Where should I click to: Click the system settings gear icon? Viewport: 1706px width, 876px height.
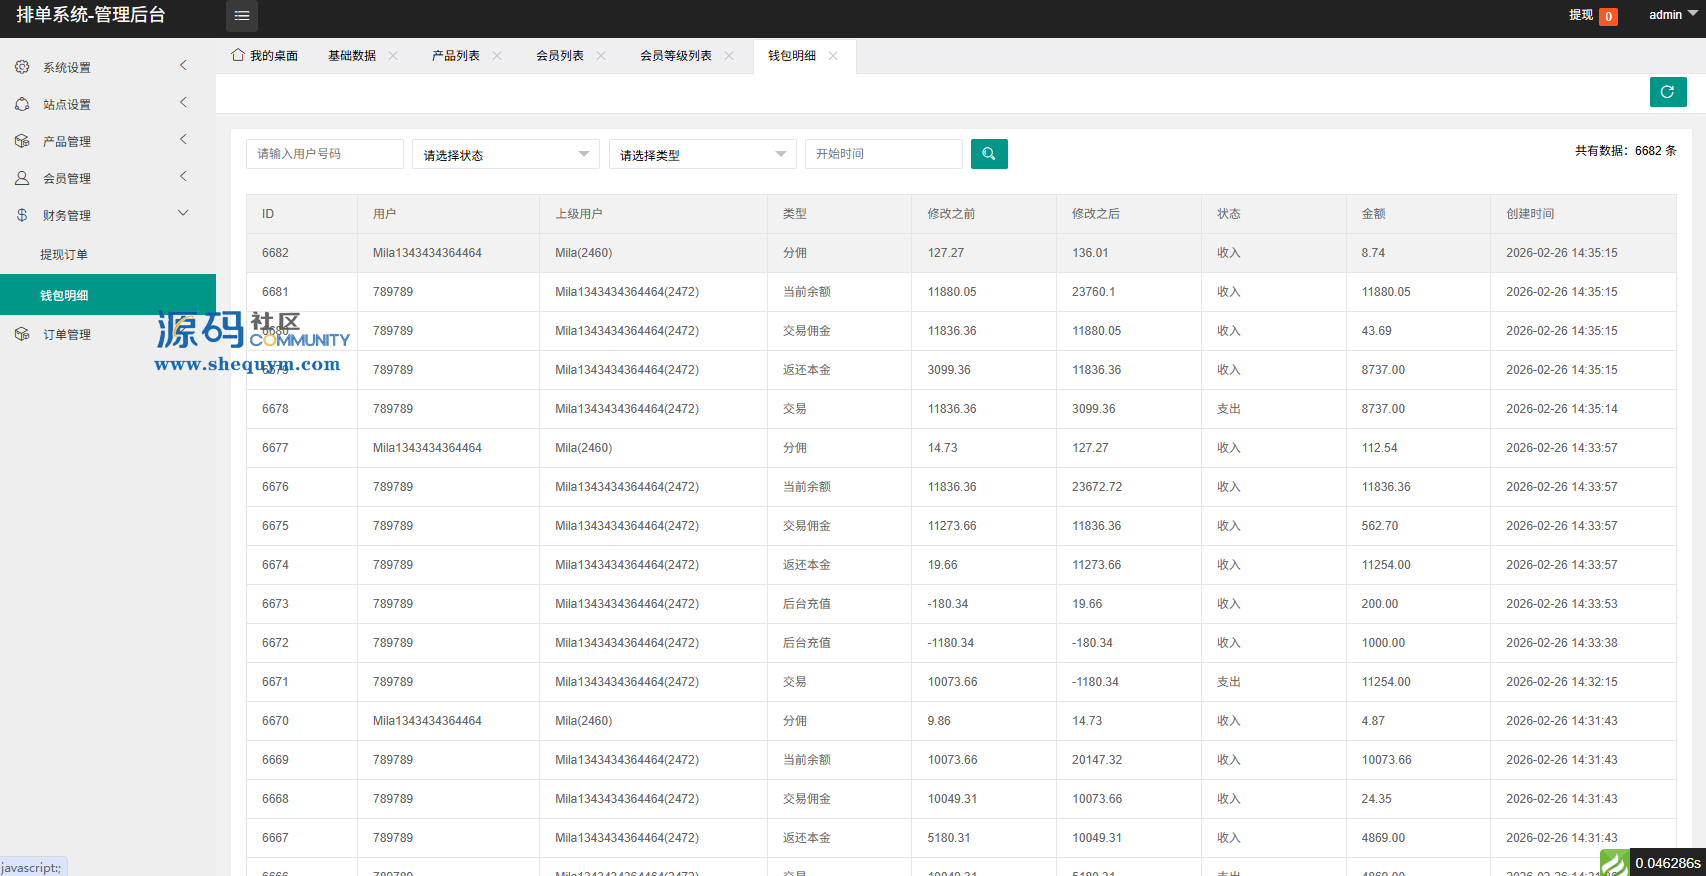click(x=22, y=67)
